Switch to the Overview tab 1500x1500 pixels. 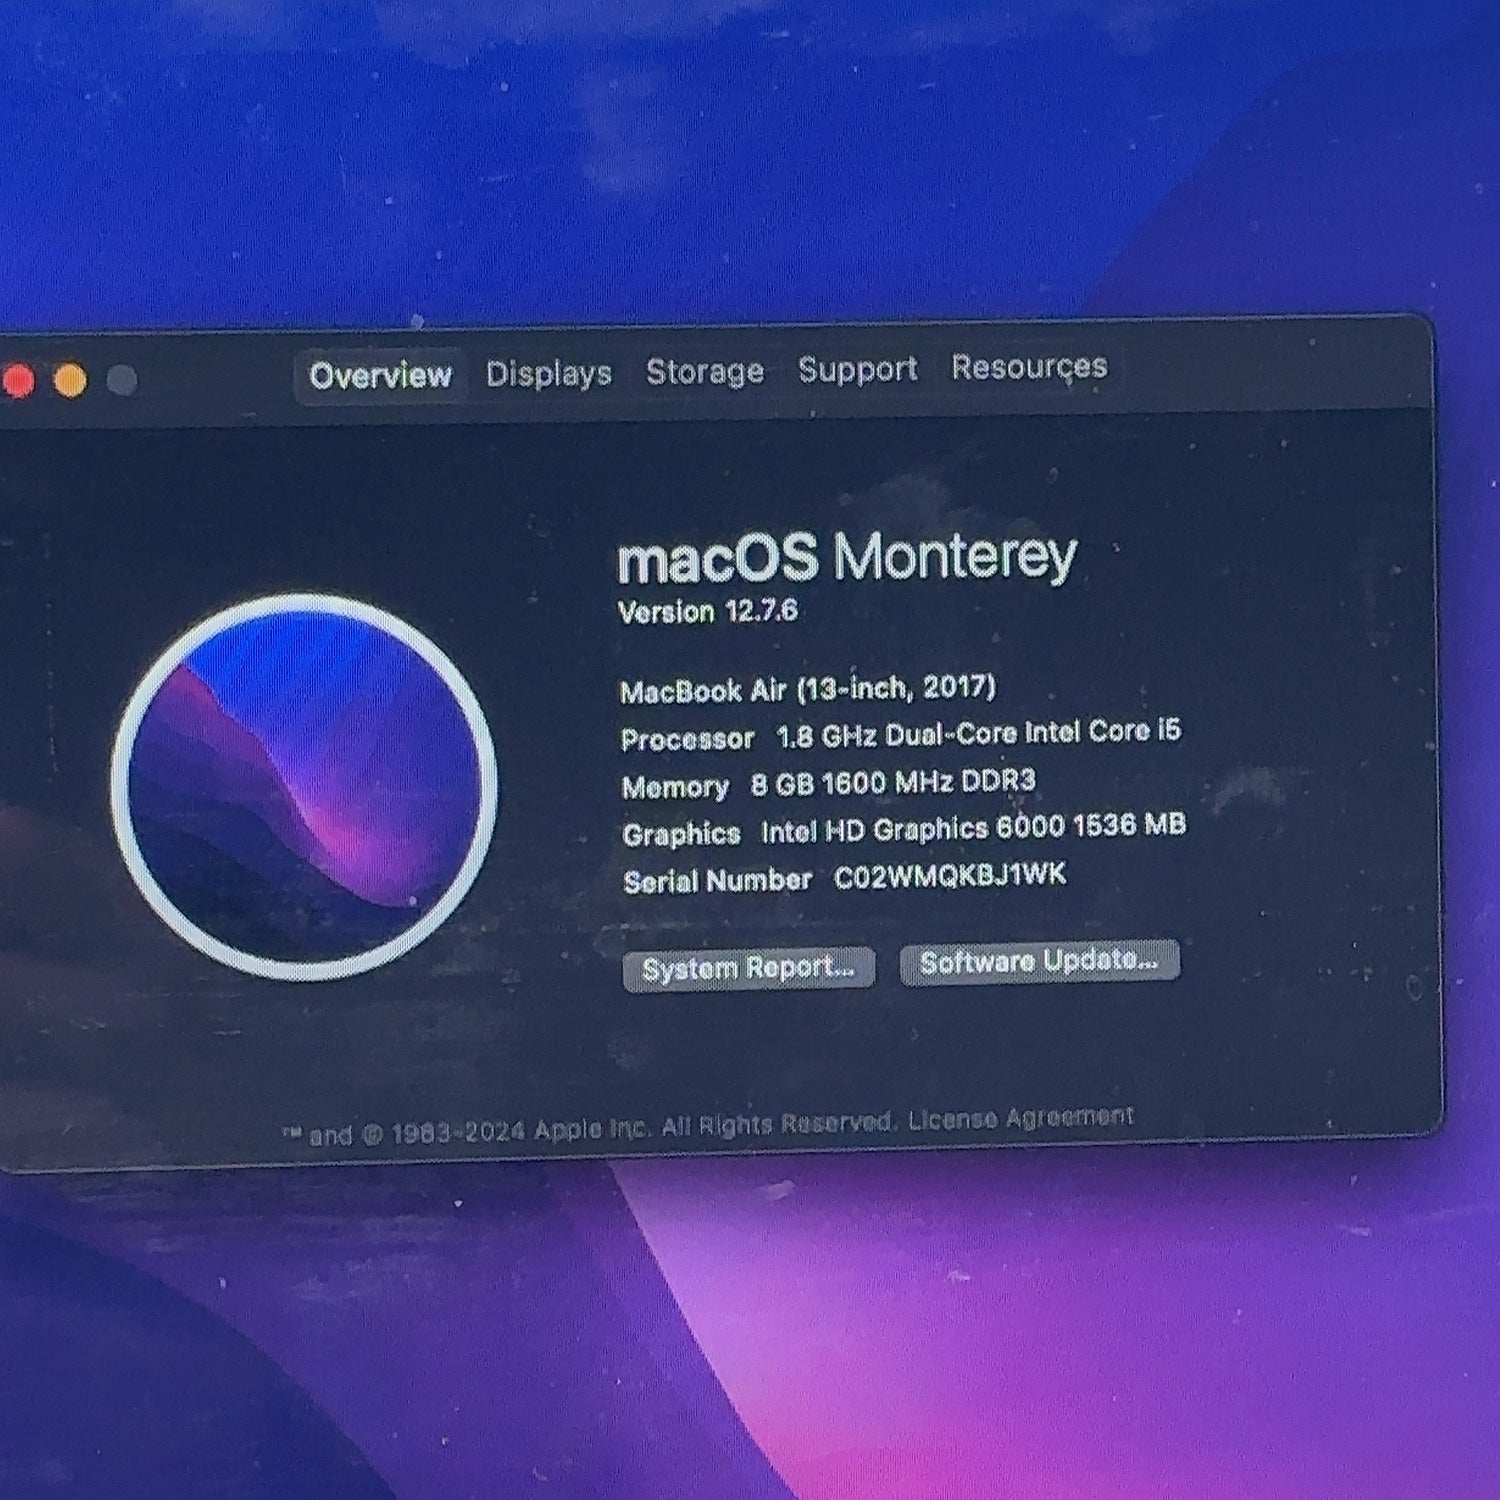(380, 376)
